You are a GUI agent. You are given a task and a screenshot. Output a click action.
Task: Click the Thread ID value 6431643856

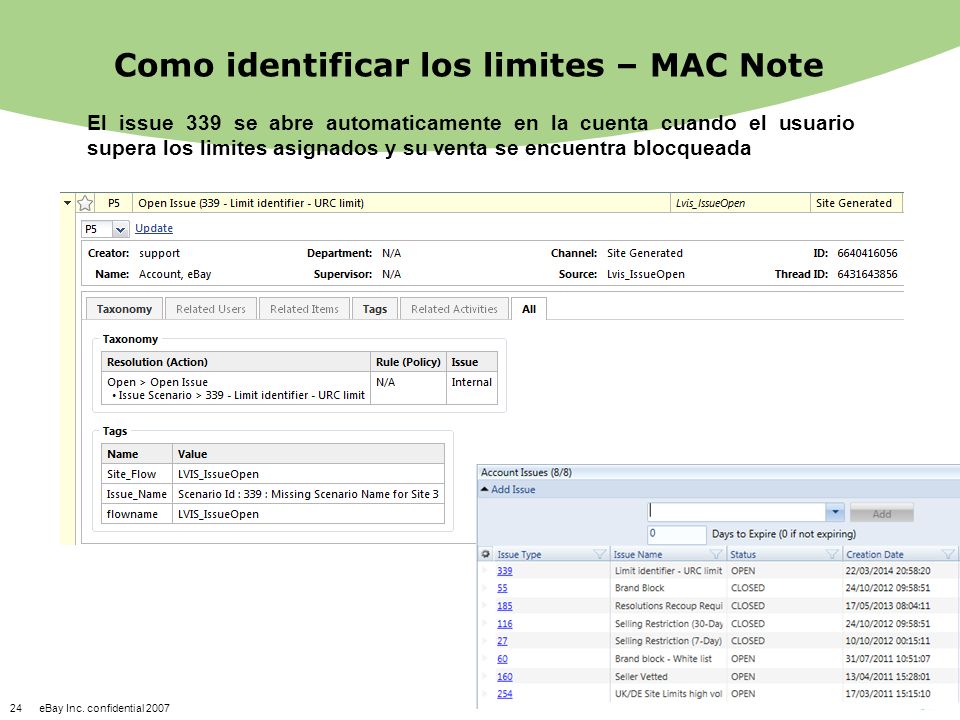867,274
